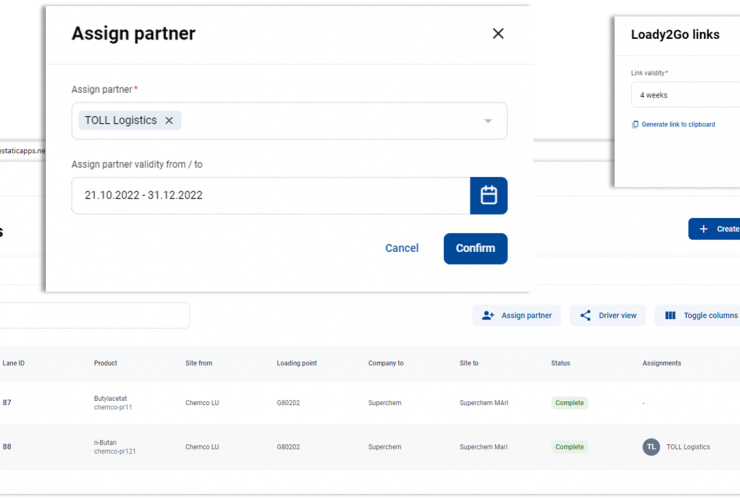Open the Driver view share button
Image resolution: width=740 pixels, height=500 pixels.
[607, 315]
